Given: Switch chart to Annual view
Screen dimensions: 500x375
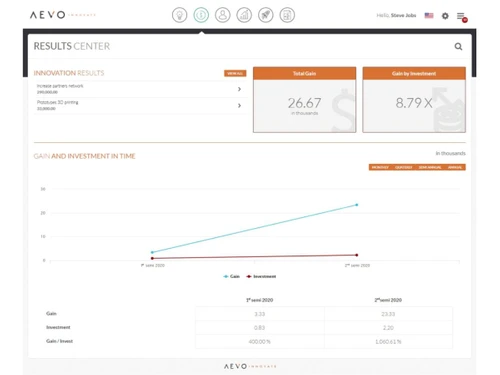Looking at the screenshot, I should [455, 167].
